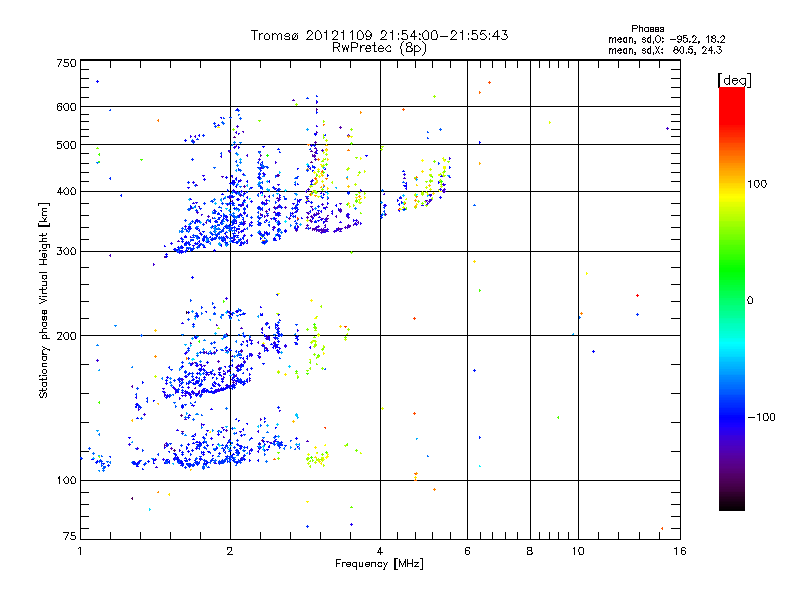Click the 'Frequency [MHz]' axis label

[x=379, y=564]
